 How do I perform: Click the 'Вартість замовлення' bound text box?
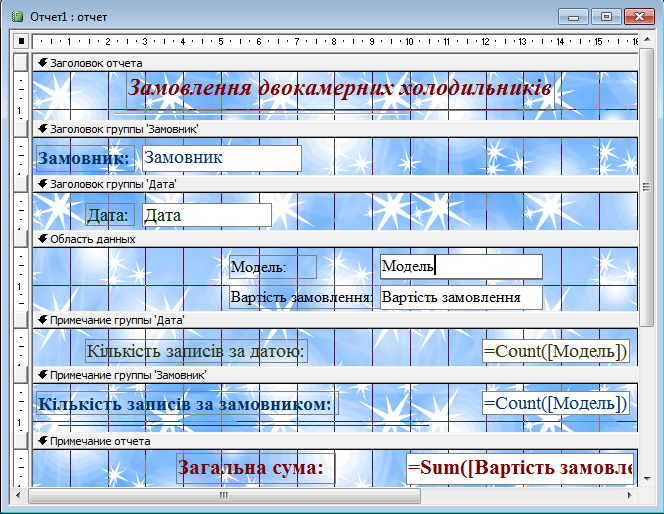click(461, 297)
